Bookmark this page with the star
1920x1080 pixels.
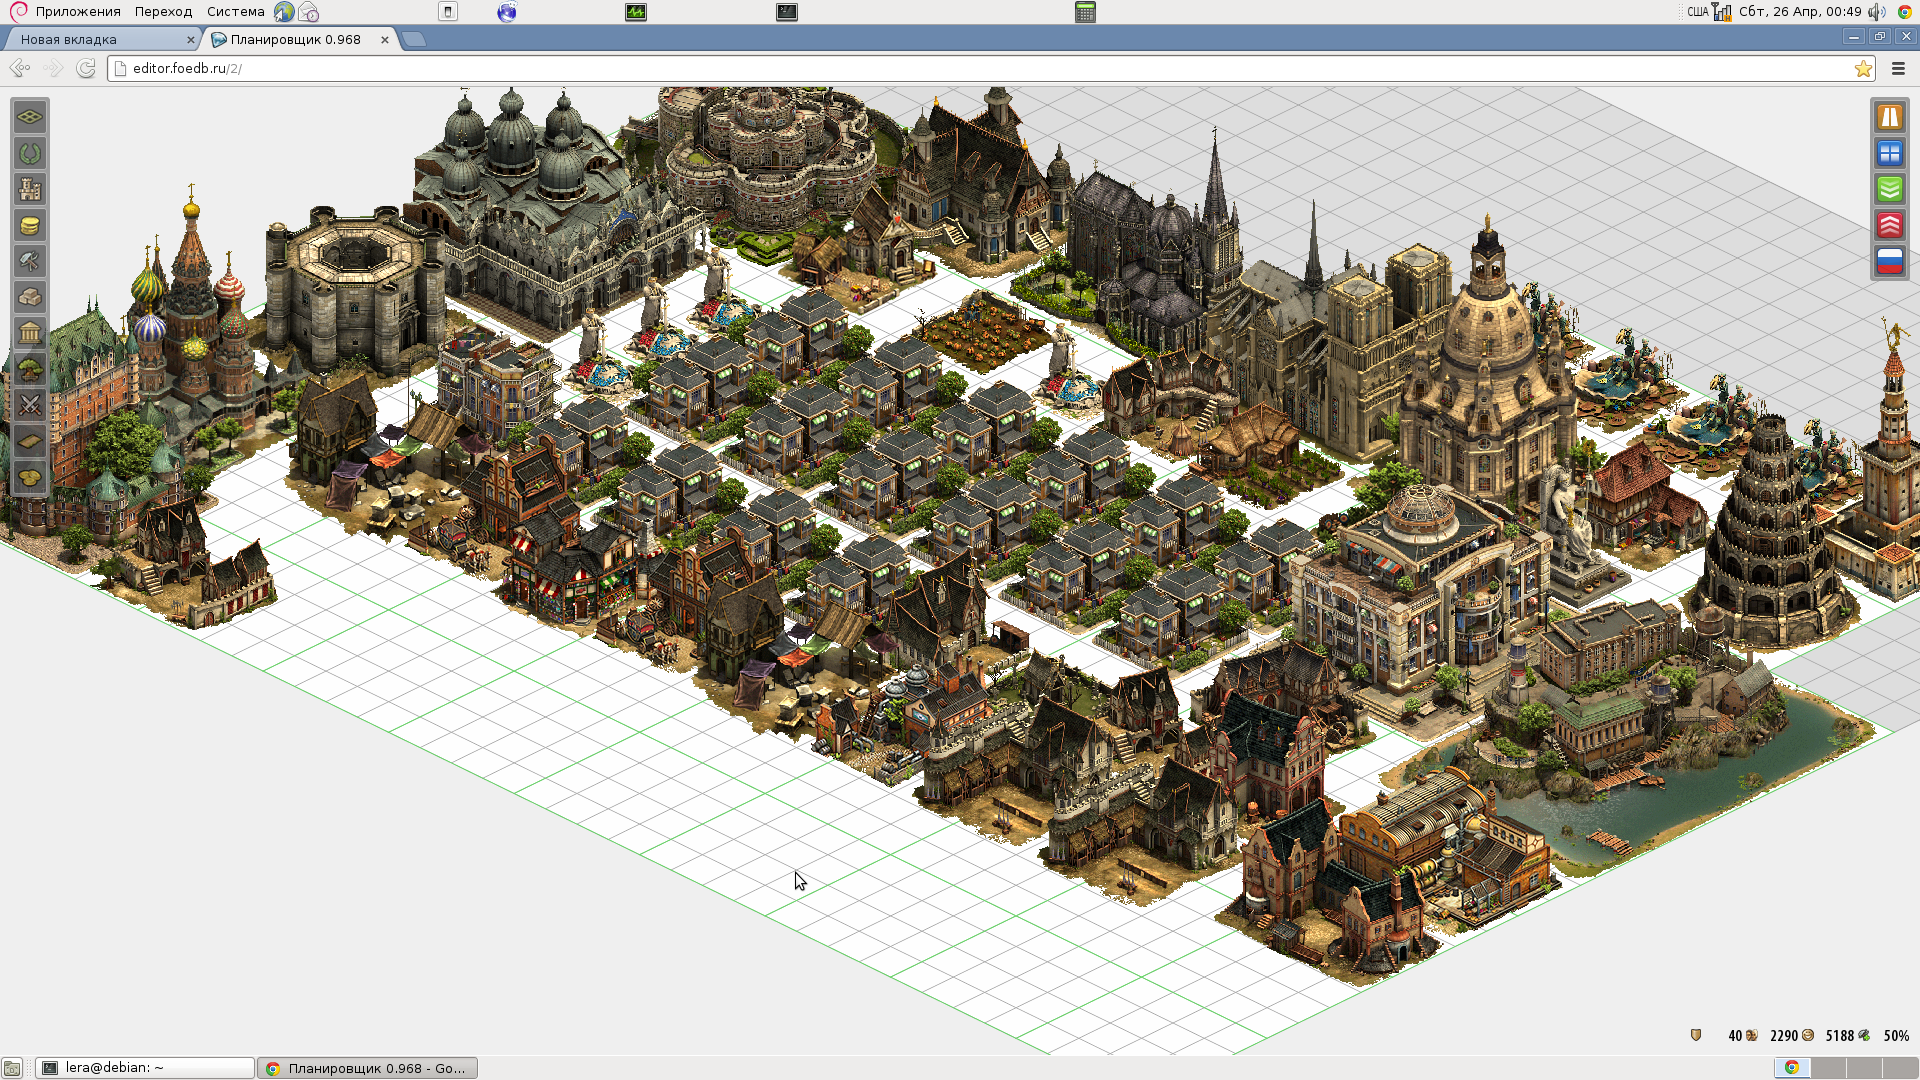click(1863, 68)
